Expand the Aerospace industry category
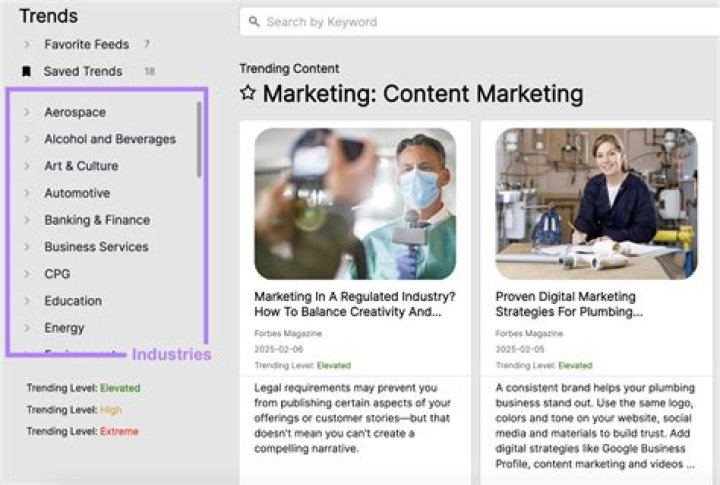The width and height of the screenshot is (720, 485). pyautogui.click(x=27, y=113)
